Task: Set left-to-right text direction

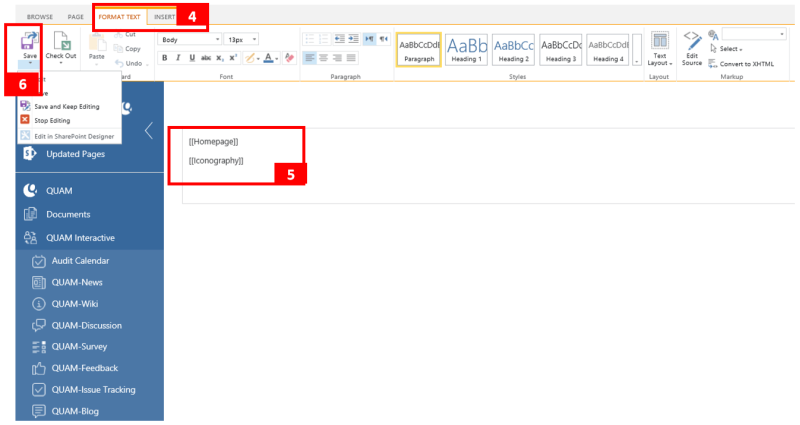Action: (x=369, y=39)
